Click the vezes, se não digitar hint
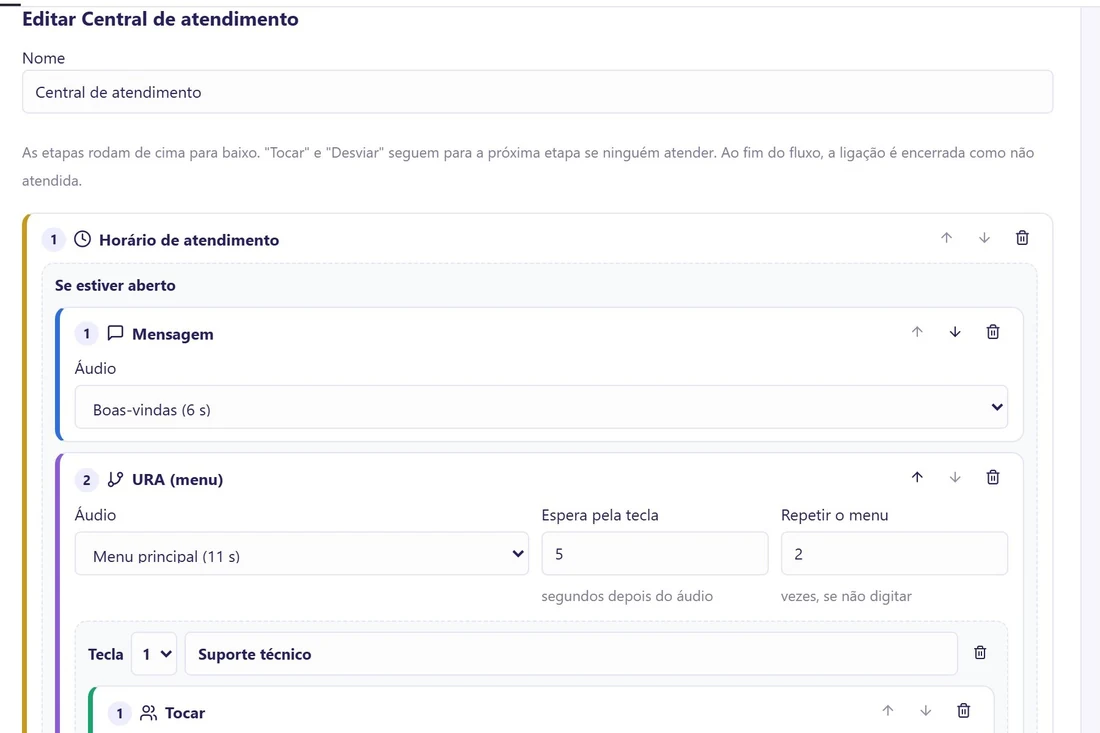The image size is (1100, 733). point(846,596)
